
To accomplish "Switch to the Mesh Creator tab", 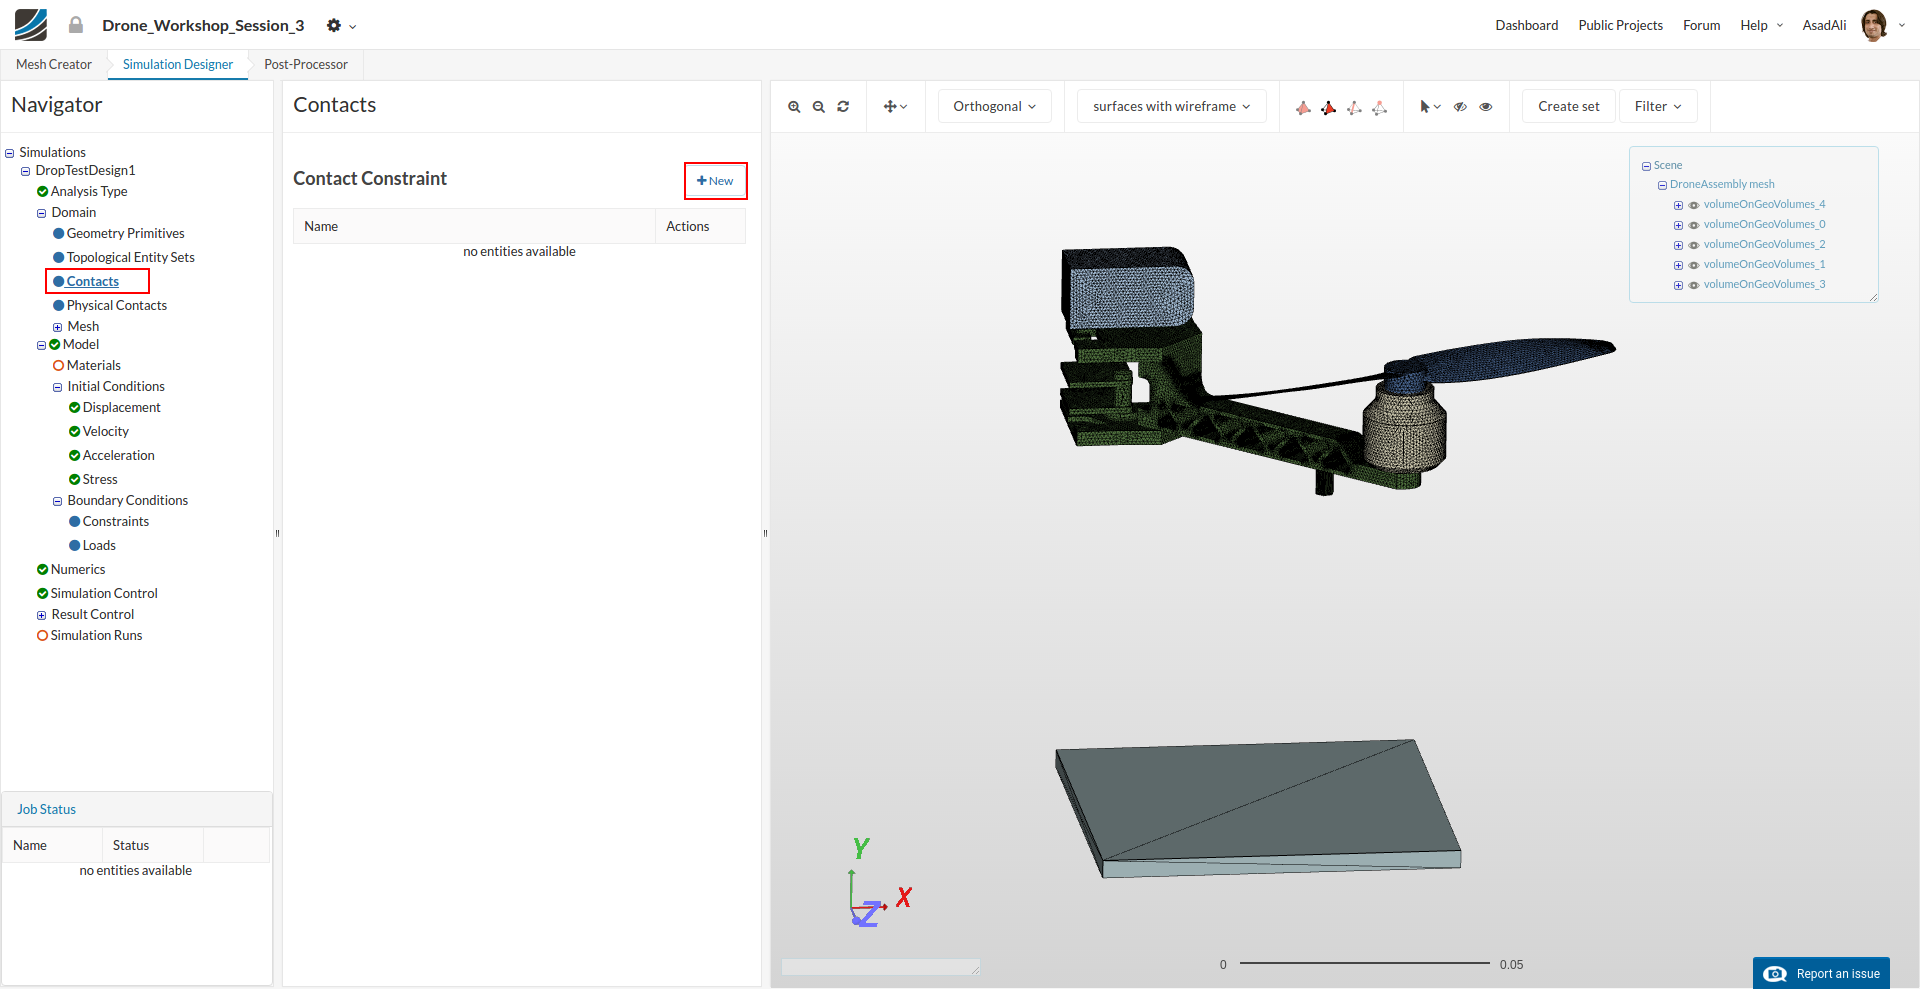I will pyautogui.click(x=54, y=65).
